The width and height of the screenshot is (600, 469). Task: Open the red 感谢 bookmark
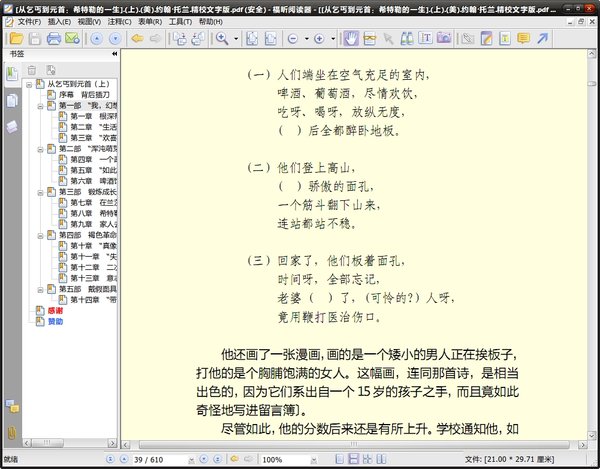pos(55,310)
